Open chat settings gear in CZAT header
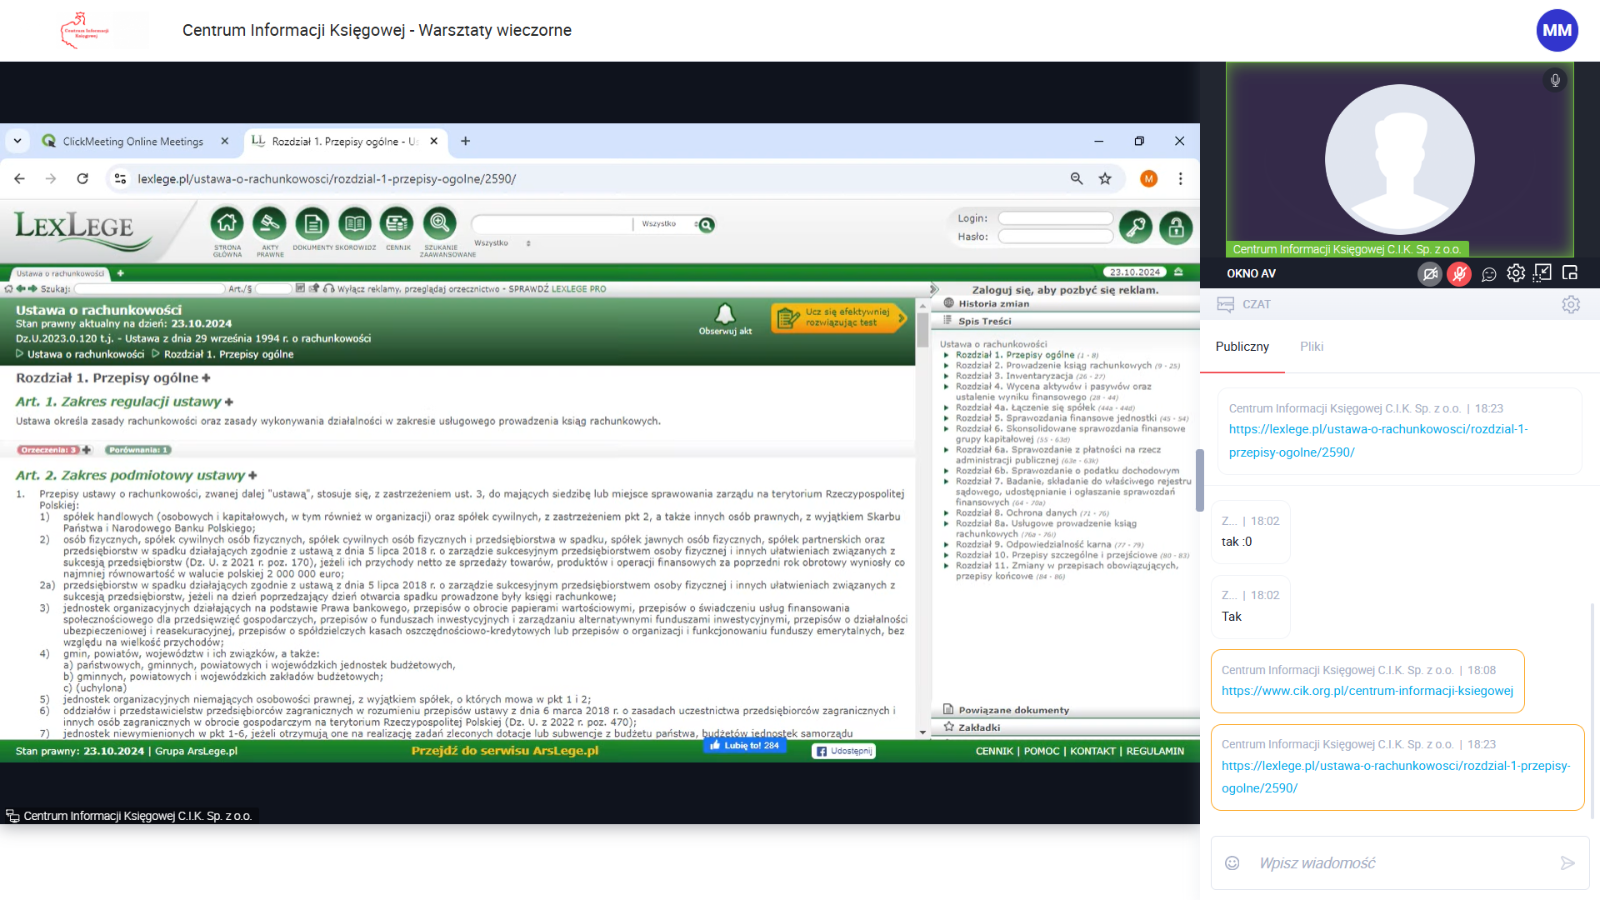 [1571, 305]
